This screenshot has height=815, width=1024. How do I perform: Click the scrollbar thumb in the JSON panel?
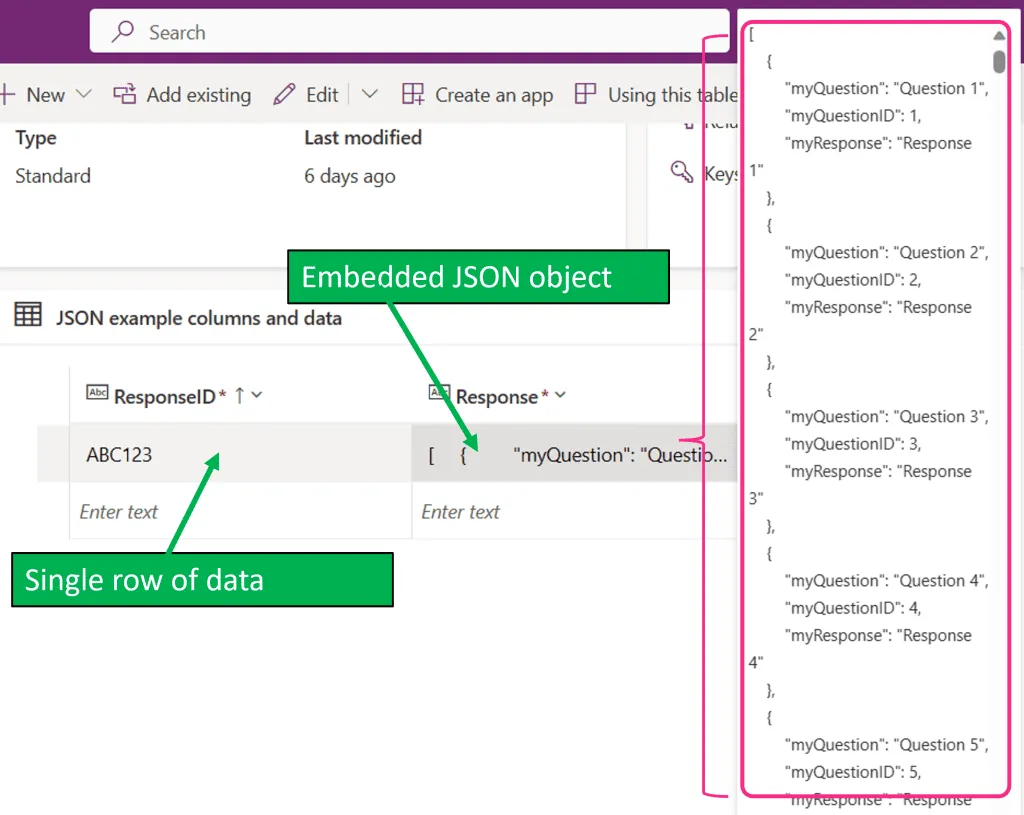(999, 61)
